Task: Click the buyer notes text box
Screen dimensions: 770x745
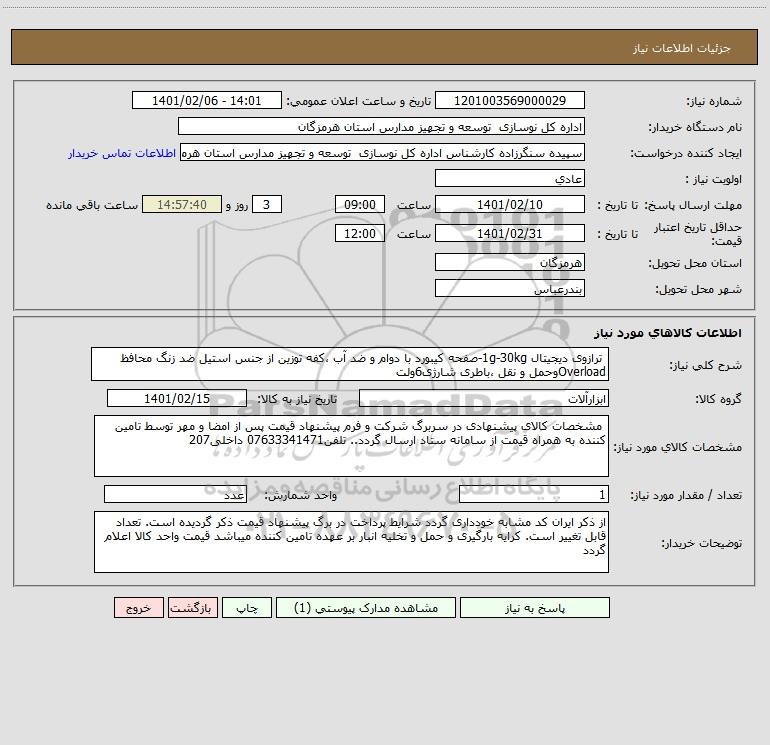Action: tap(351, 542)
